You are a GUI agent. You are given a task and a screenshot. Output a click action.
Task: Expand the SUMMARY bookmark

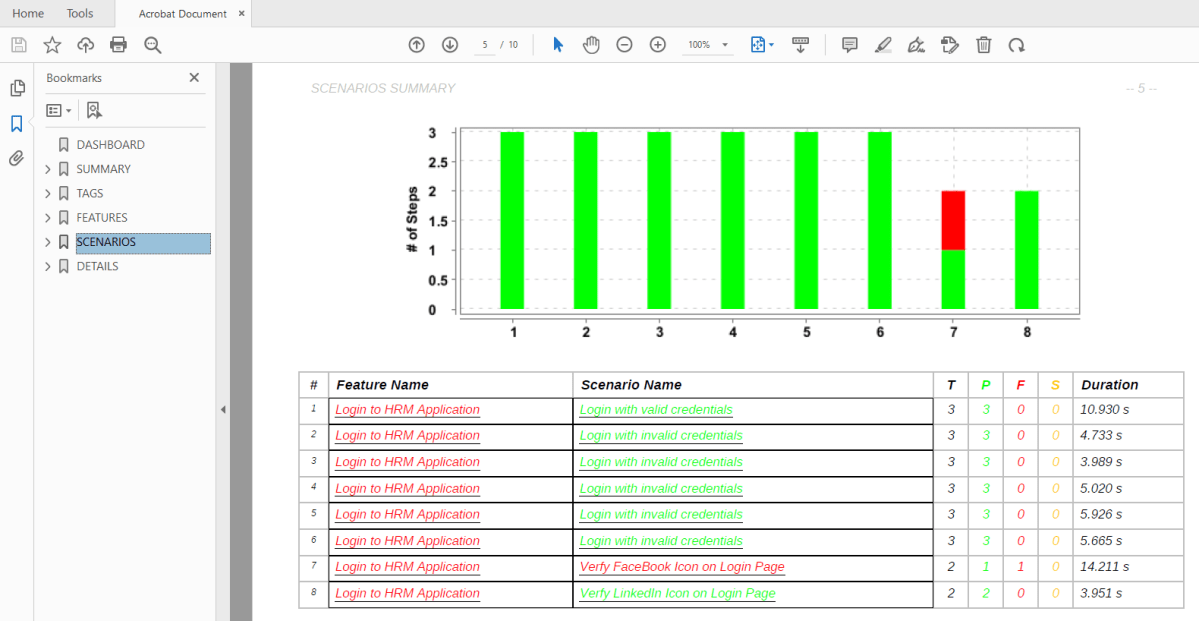(48, 169)
